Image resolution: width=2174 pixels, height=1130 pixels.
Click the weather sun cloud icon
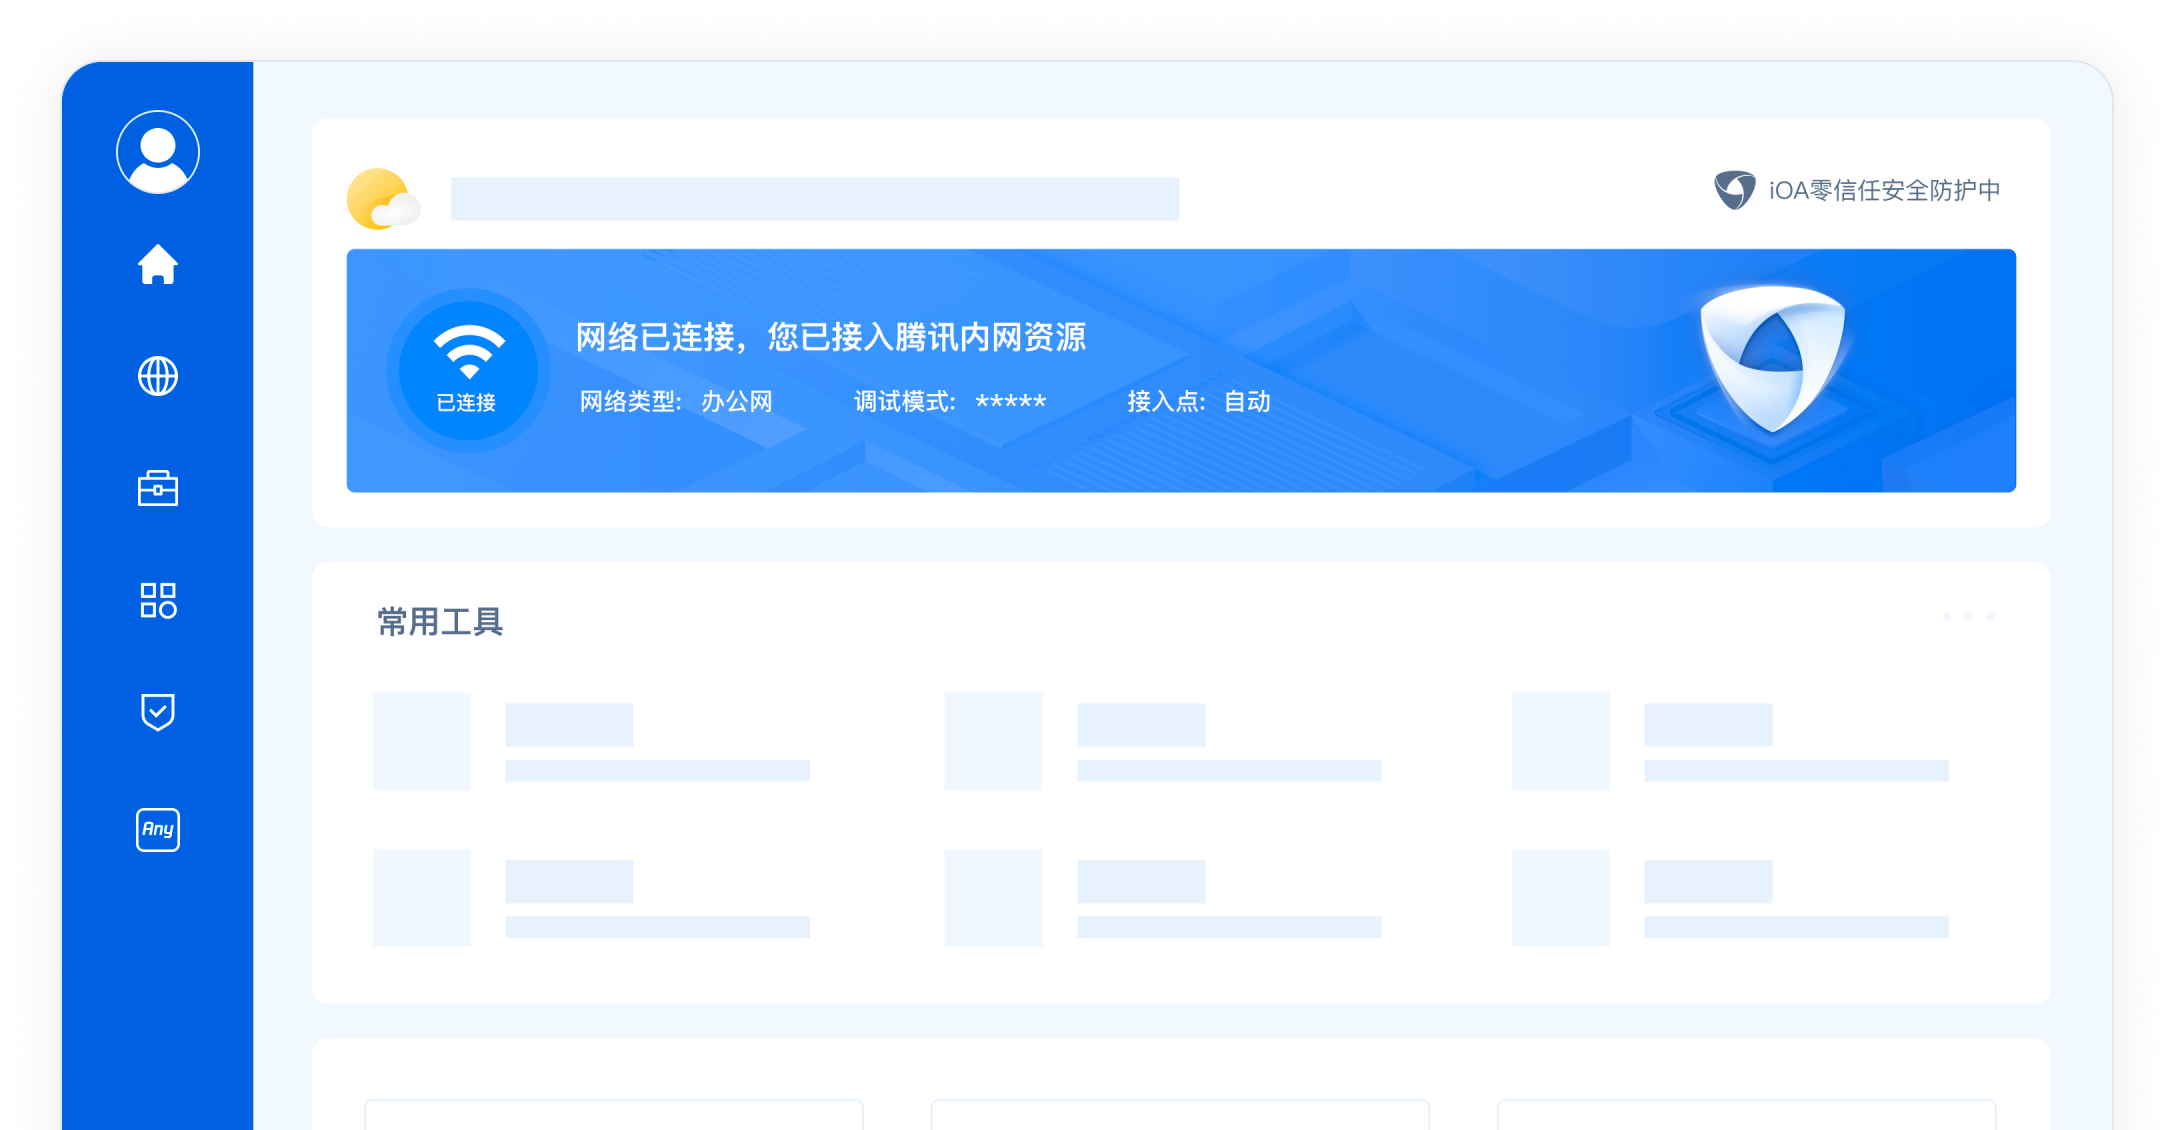pyautogui.click(x=382, y=199)
